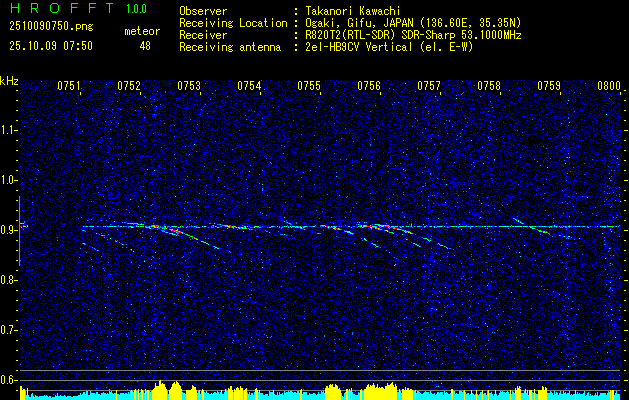Select the file name 2510090750.png
629x400 pixels.
click(51, 27)
